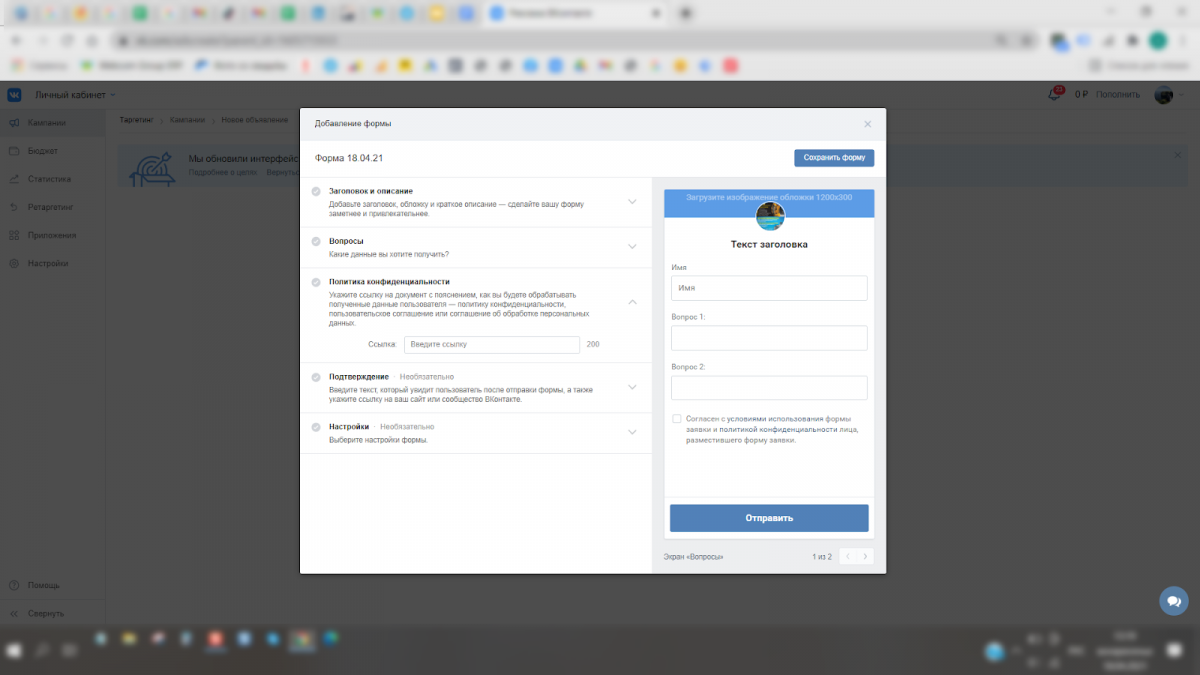Close the form creation dialog

click(x=867, y=124)
